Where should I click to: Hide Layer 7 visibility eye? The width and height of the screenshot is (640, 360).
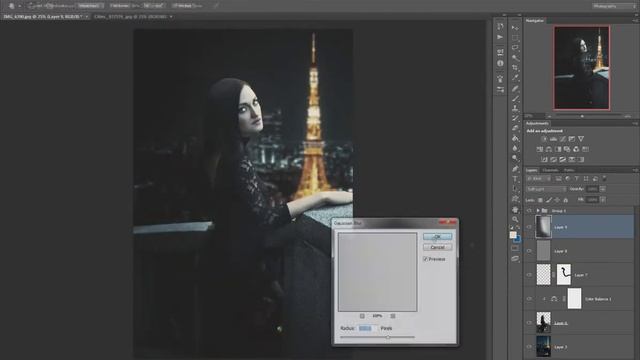pos(529,275)
